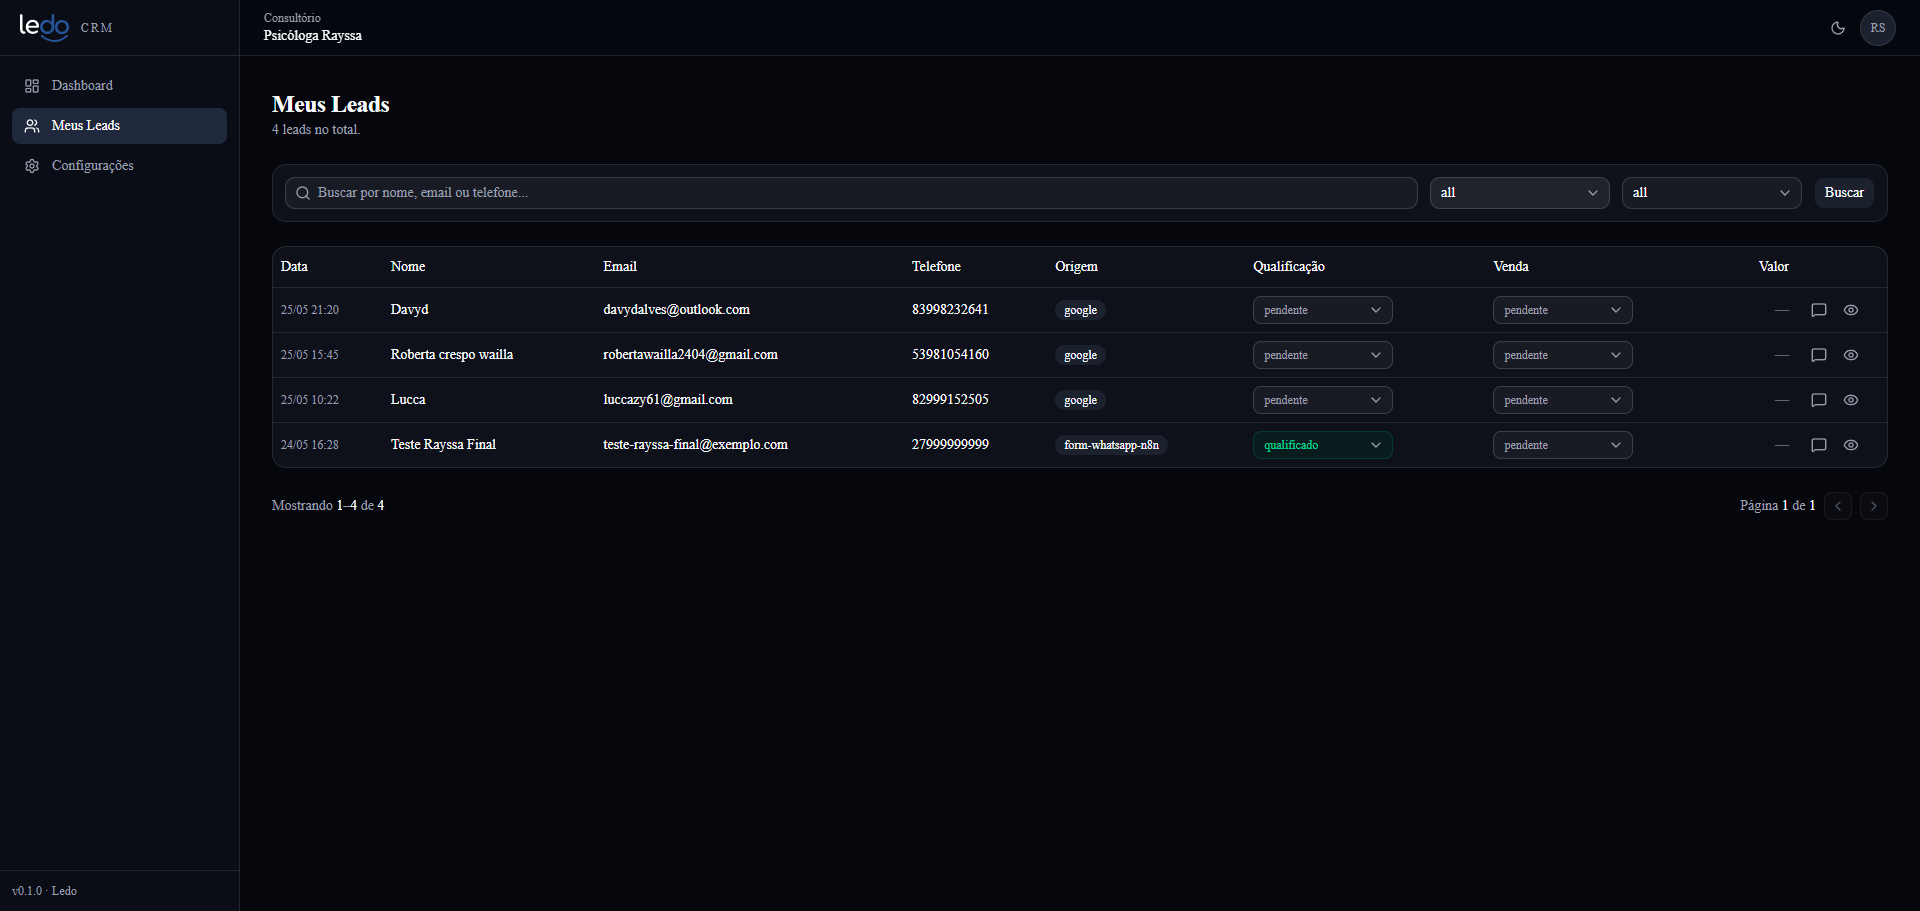The image size is (1920, 911).
Task: Focus the lead search input field
Action: [851, 193]
